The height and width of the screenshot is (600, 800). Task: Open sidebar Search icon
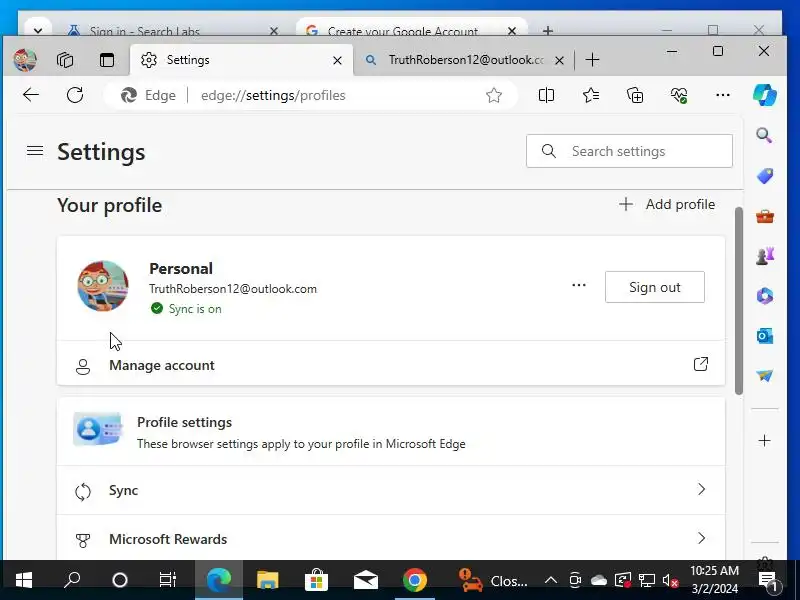click(764, 135)
